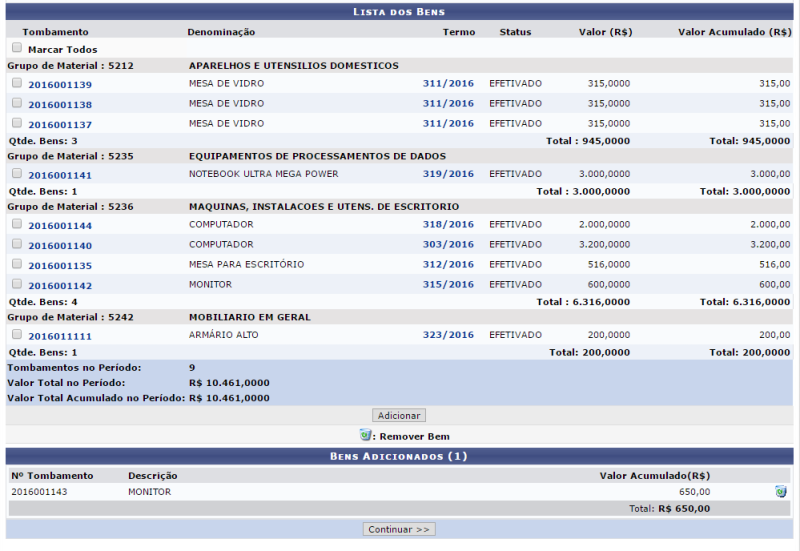Screen dimensions: 800x551
Task: Click the value 3.200,0000 in row 2016001140
Action: point(604,244)
